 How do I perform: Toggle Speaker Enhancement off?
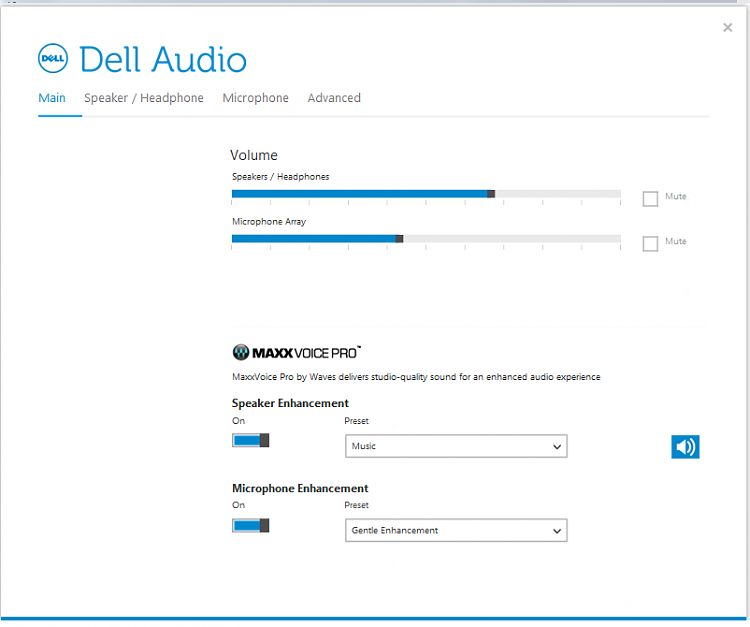pos(251,440)
